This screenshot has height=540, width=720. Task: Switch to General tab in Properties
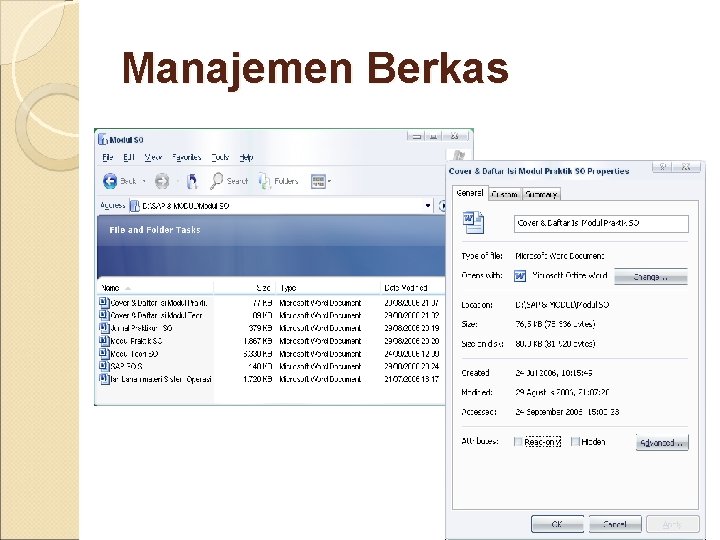pyautogui.click(x=470, y=193)
